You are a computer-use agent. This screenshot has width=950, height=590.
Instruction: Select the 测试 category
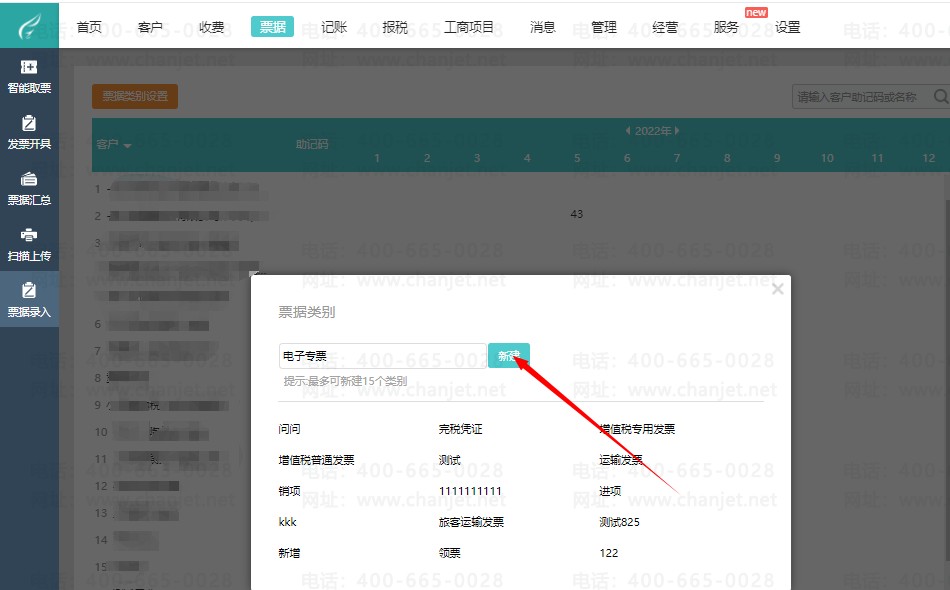[x=450, y=460]
